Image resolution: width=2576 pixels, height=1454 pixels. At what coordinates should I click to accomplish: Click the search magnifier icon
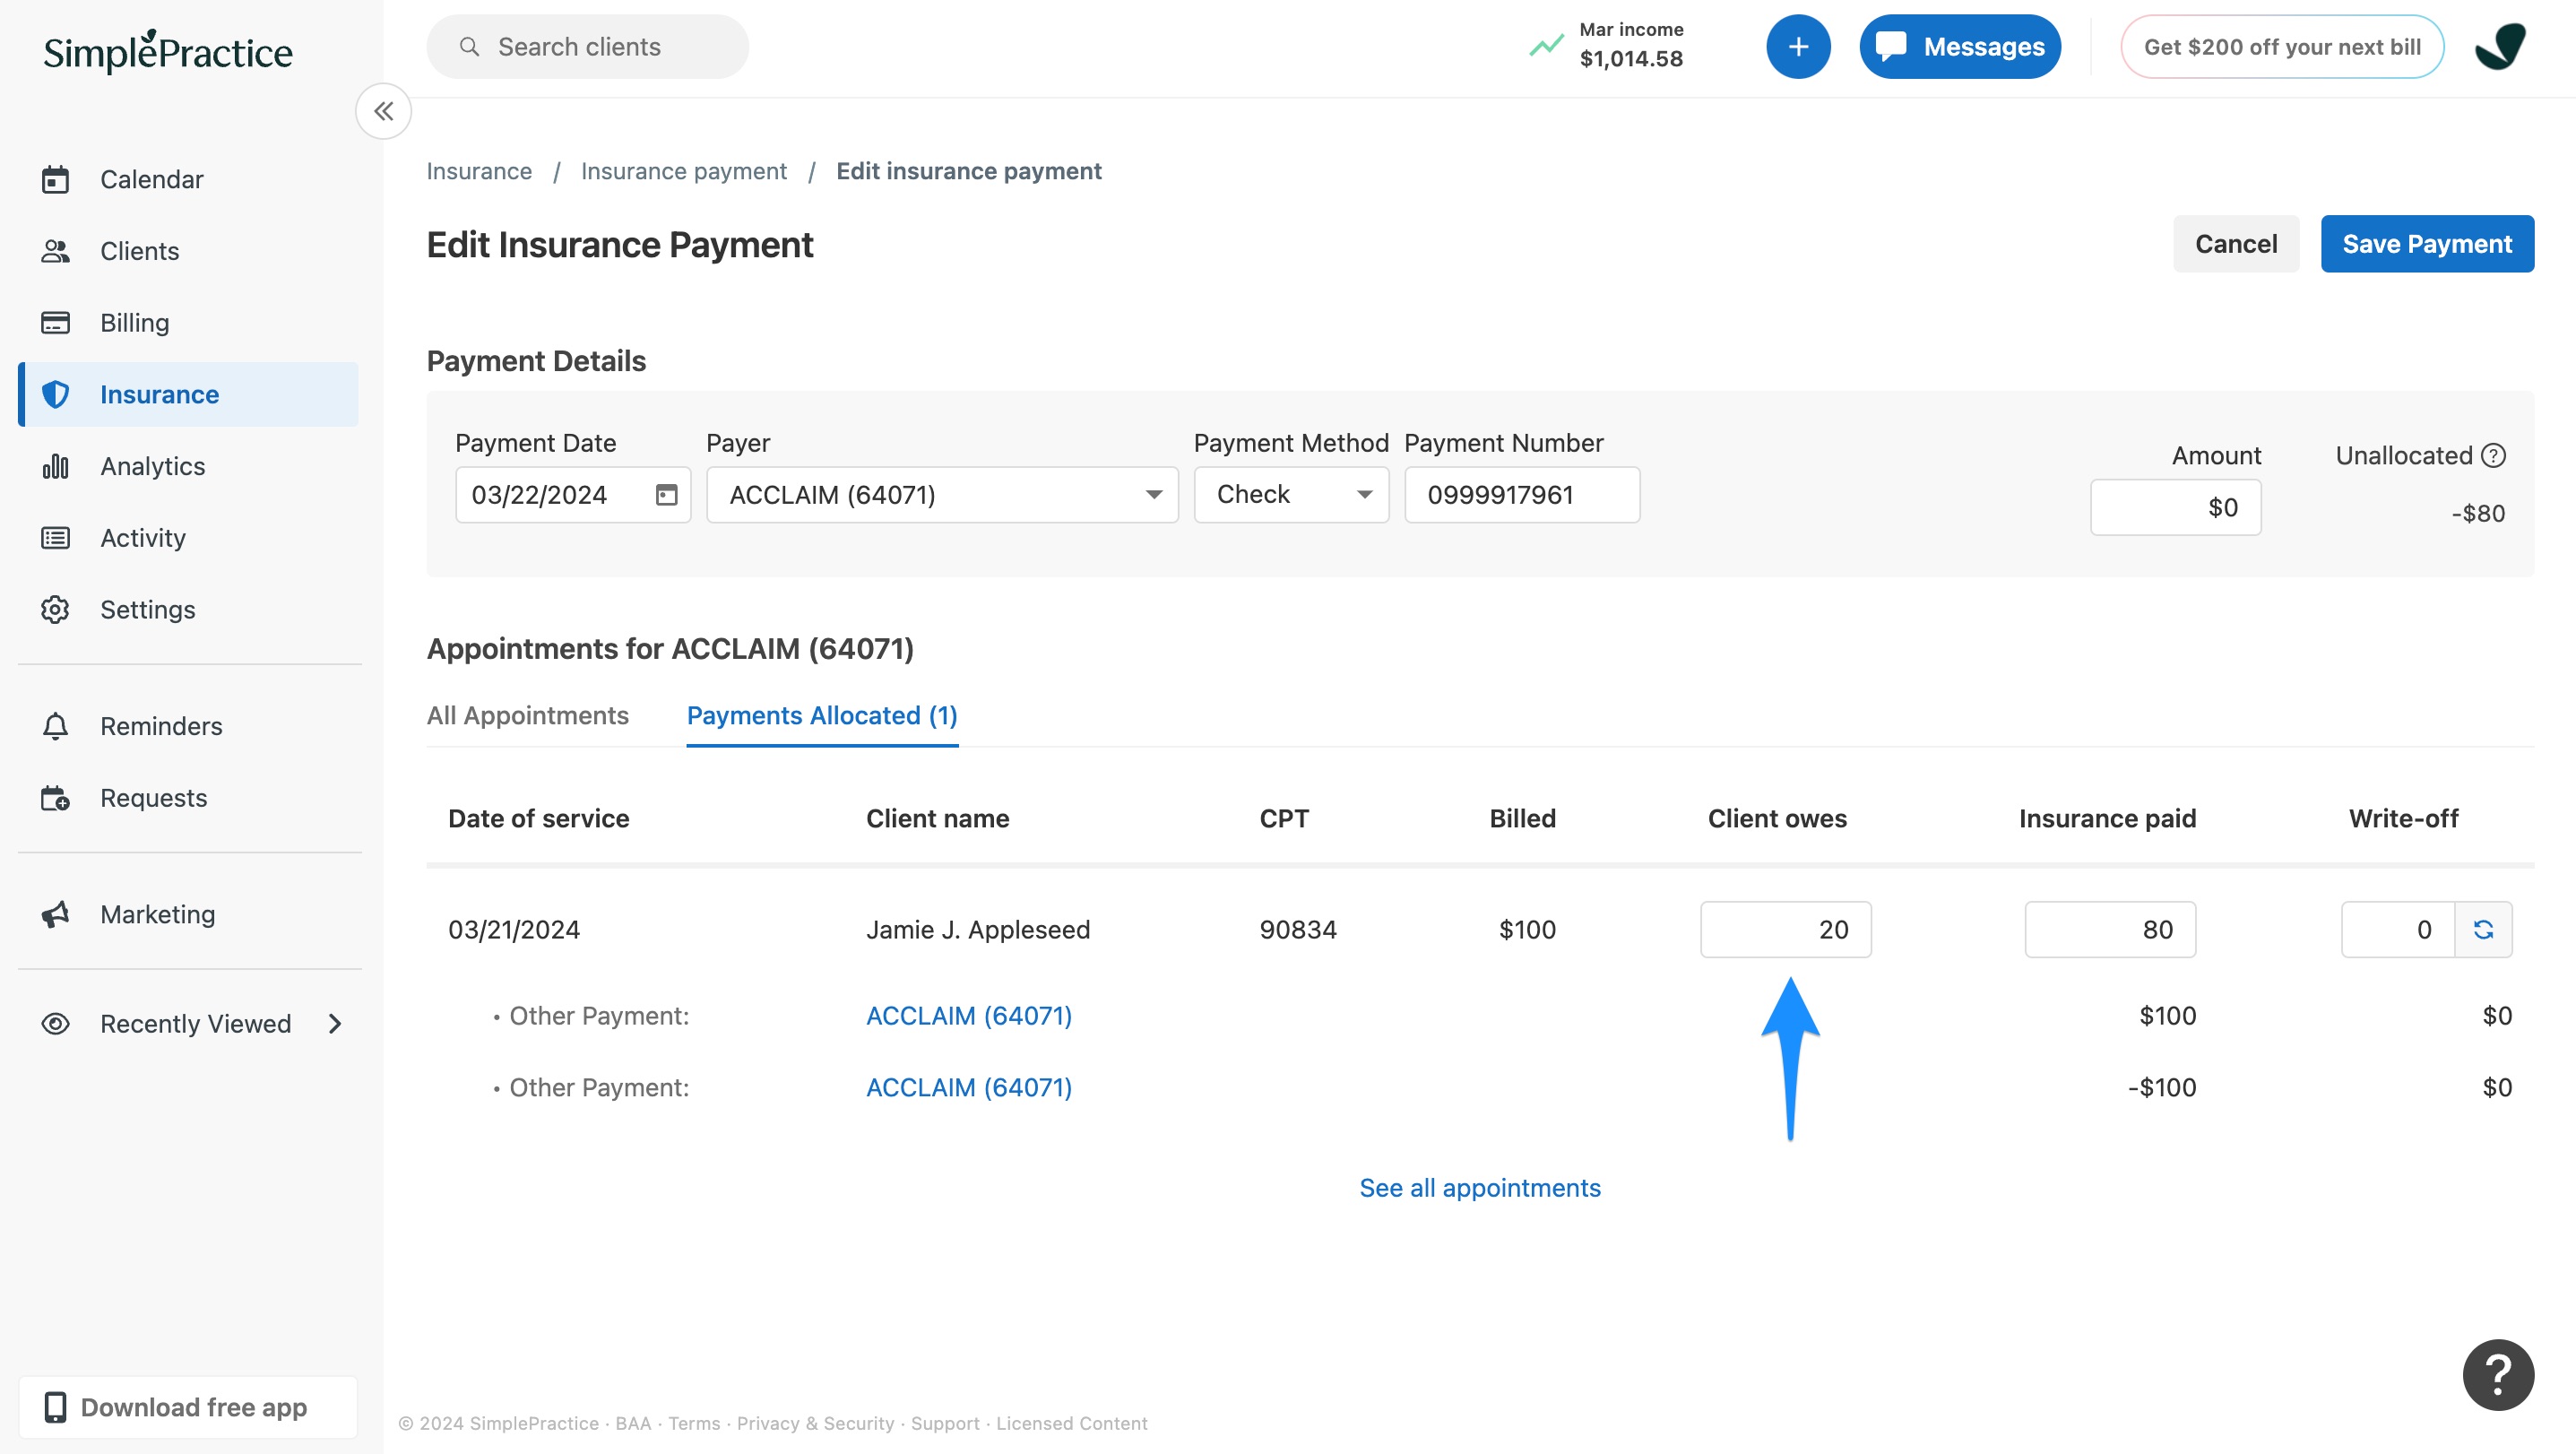[x=469, y=47]
